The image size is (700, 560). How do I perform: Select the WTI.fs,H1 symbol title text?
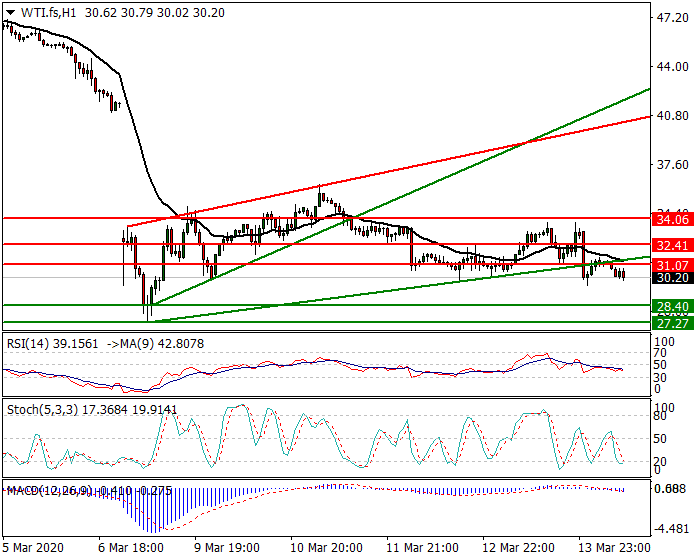[x=49, y=13]
